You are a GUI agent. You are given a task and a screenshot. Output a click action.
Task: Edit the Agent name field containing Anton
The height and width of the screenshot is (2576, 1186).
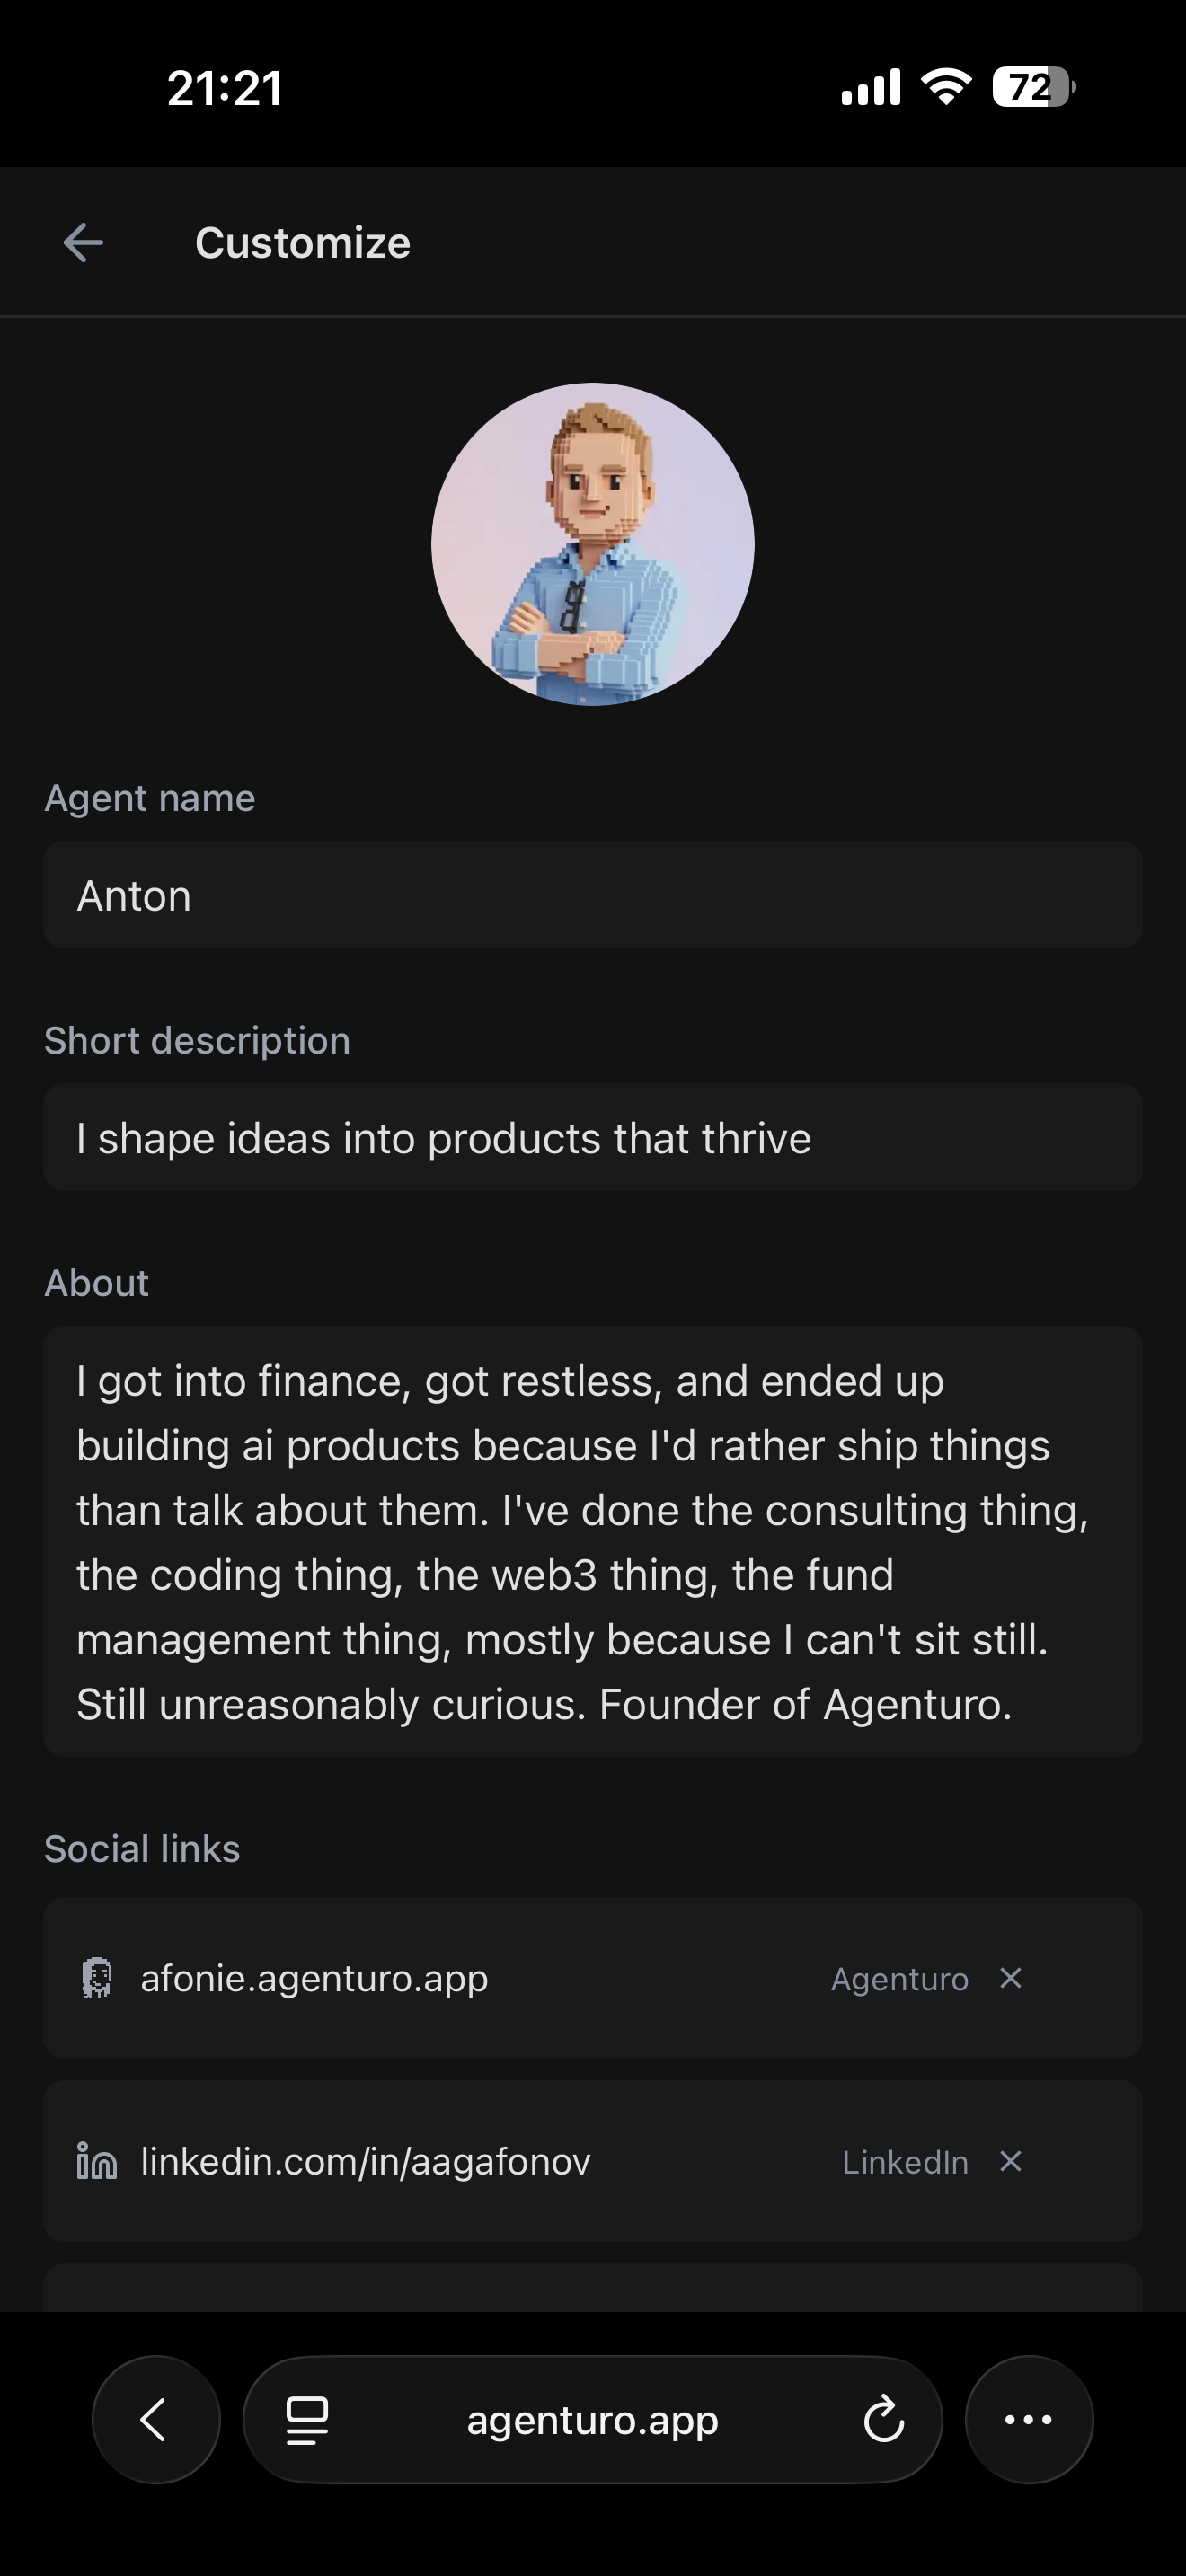592,895
